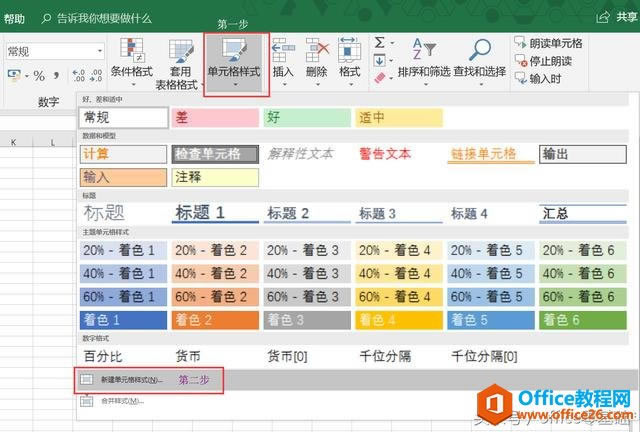Expand the 常规 number format dropdown
640x432 pixels.
tap(100, 51)
